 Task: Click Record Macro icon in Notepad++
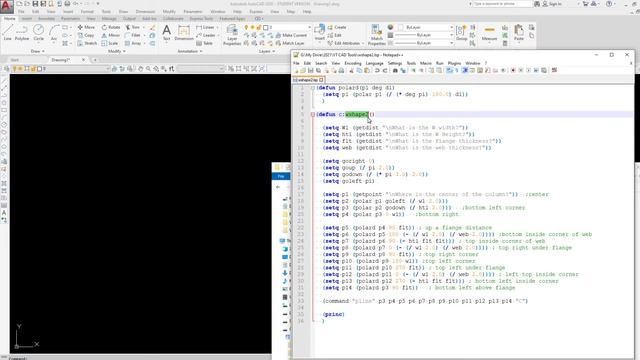point(513,71)
